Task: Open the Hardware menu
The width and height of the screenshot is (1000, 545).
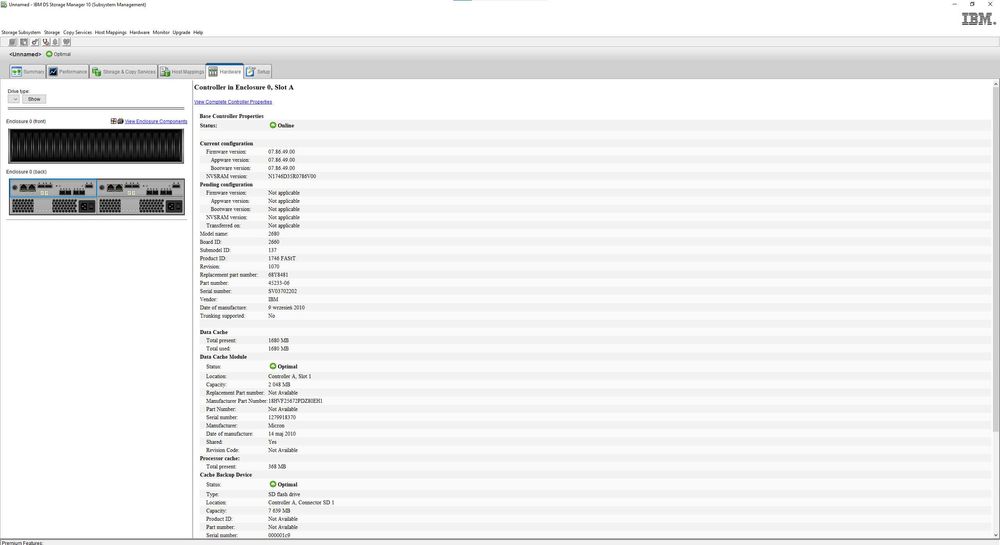Action: click(139, 32)
